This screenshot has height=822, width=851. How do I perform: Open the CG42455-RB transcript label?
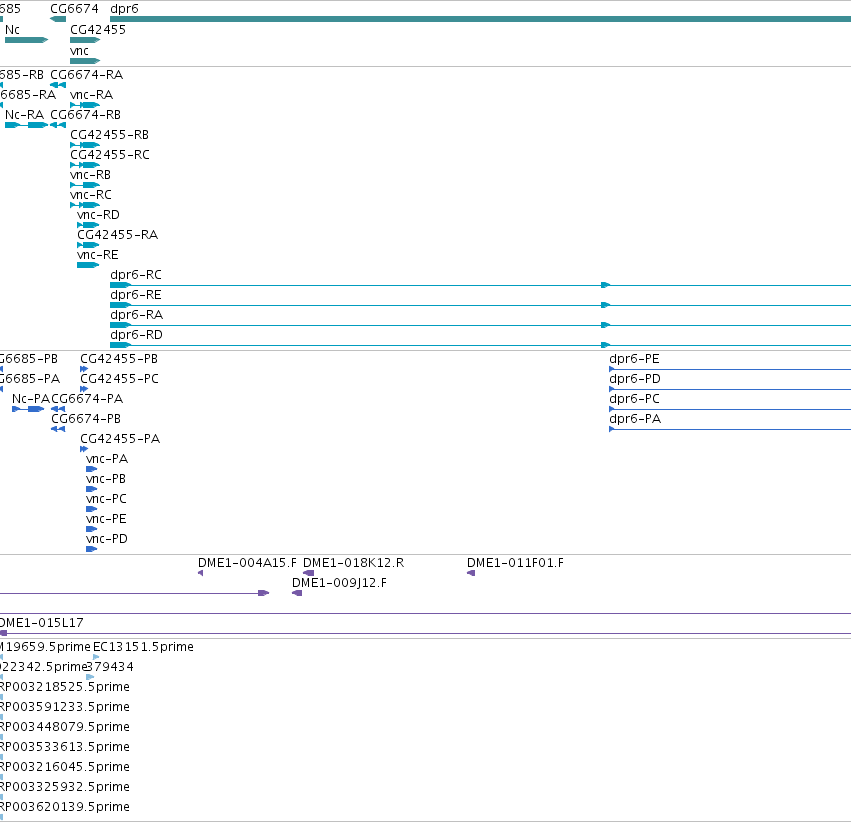pyautogui.click(x=109, y=135)
